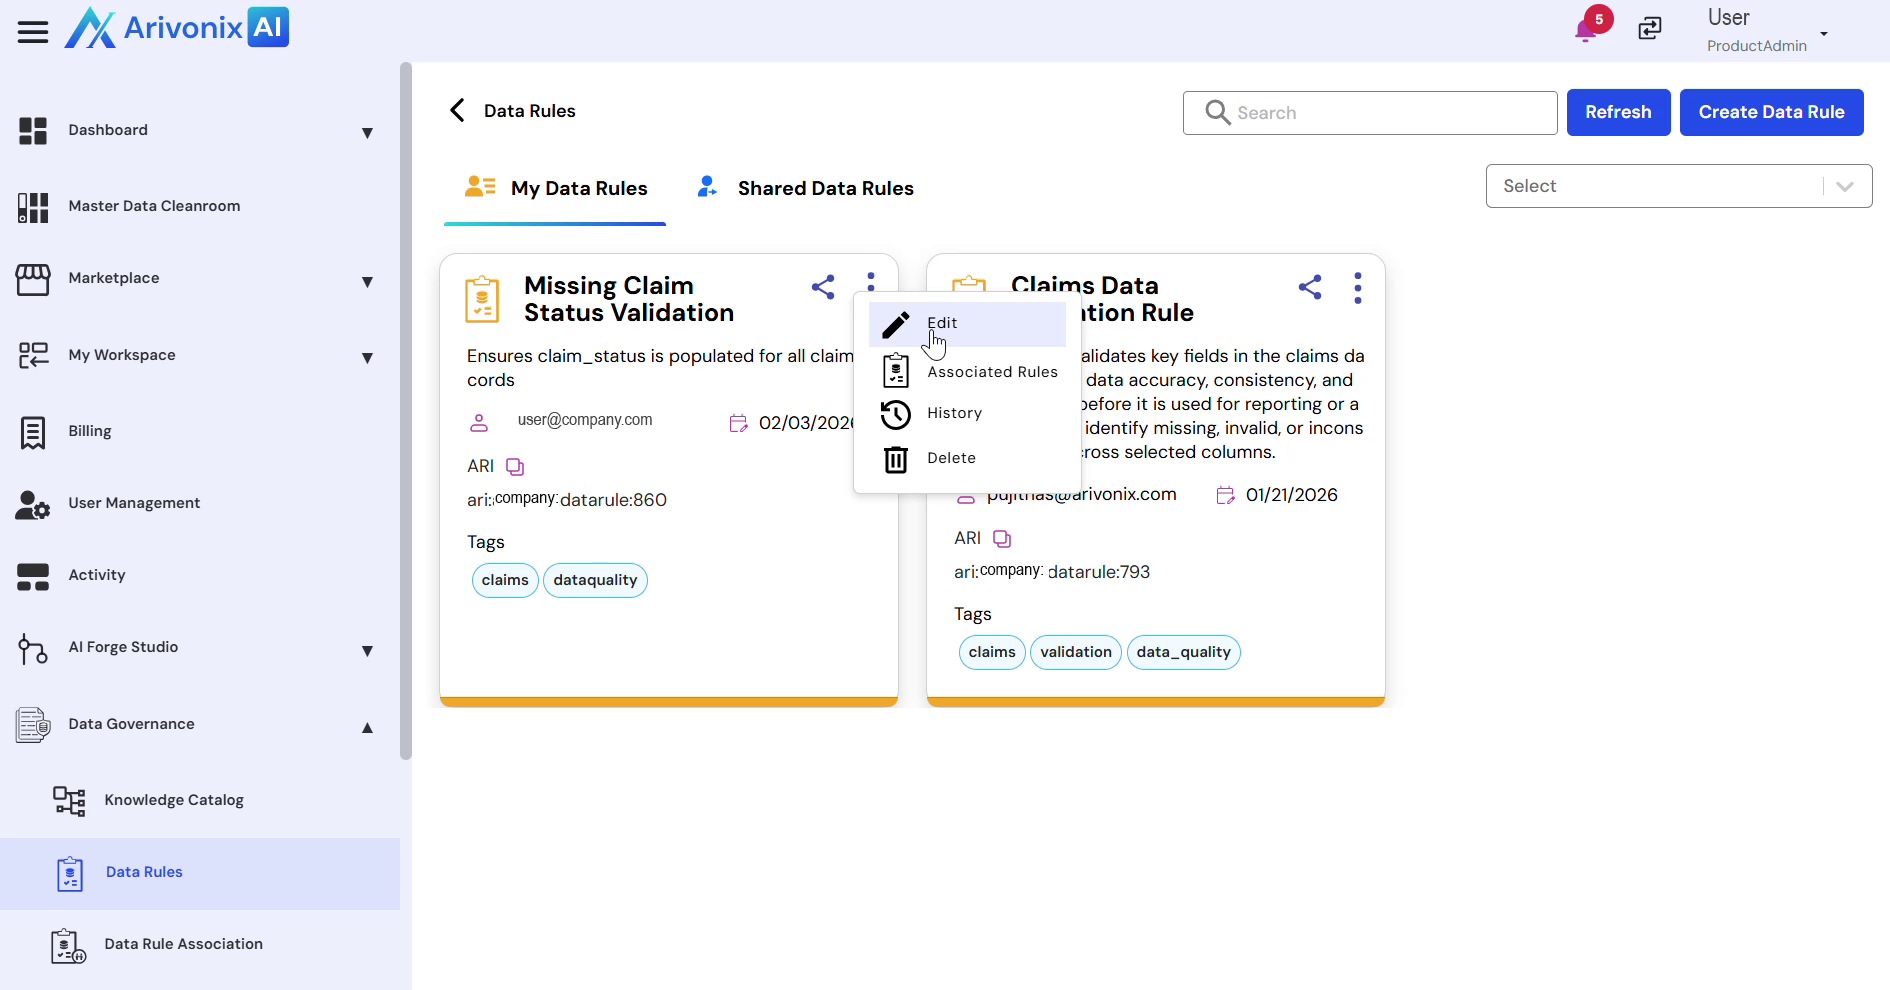
Task: Click the notifications bell icon
Action: (1584, 30)
